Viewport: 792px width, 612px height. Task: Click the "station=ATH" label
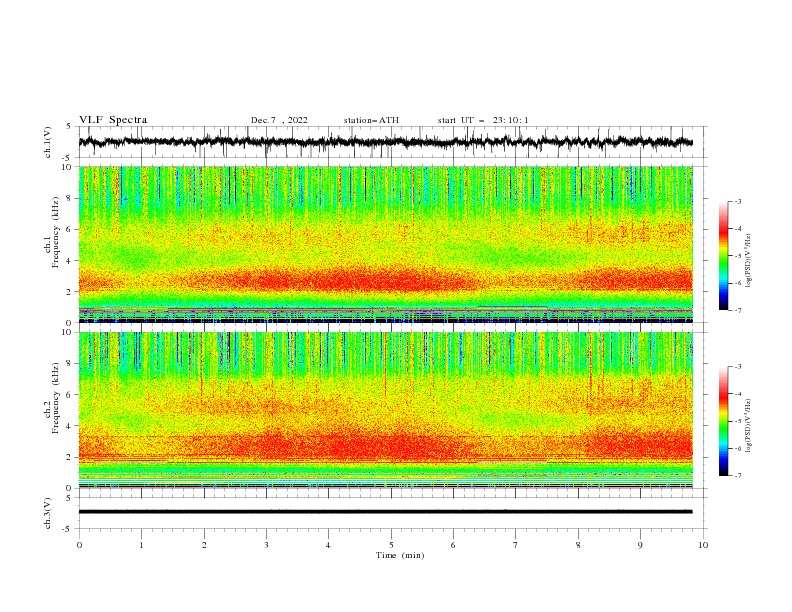[x=371, y=120]
